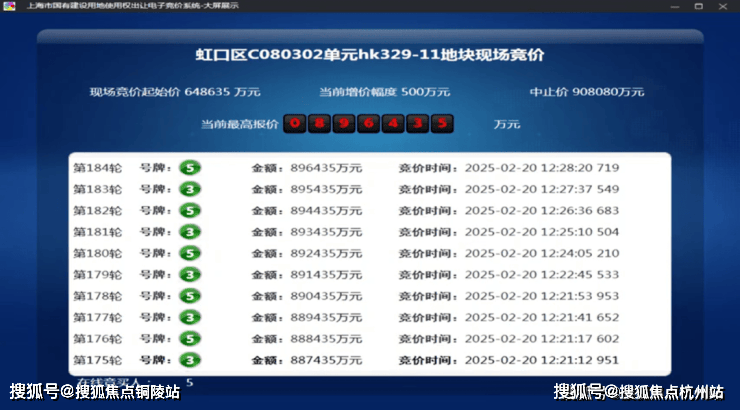
Task: Click the 第179轮 round label
Action: click(97, 275)
